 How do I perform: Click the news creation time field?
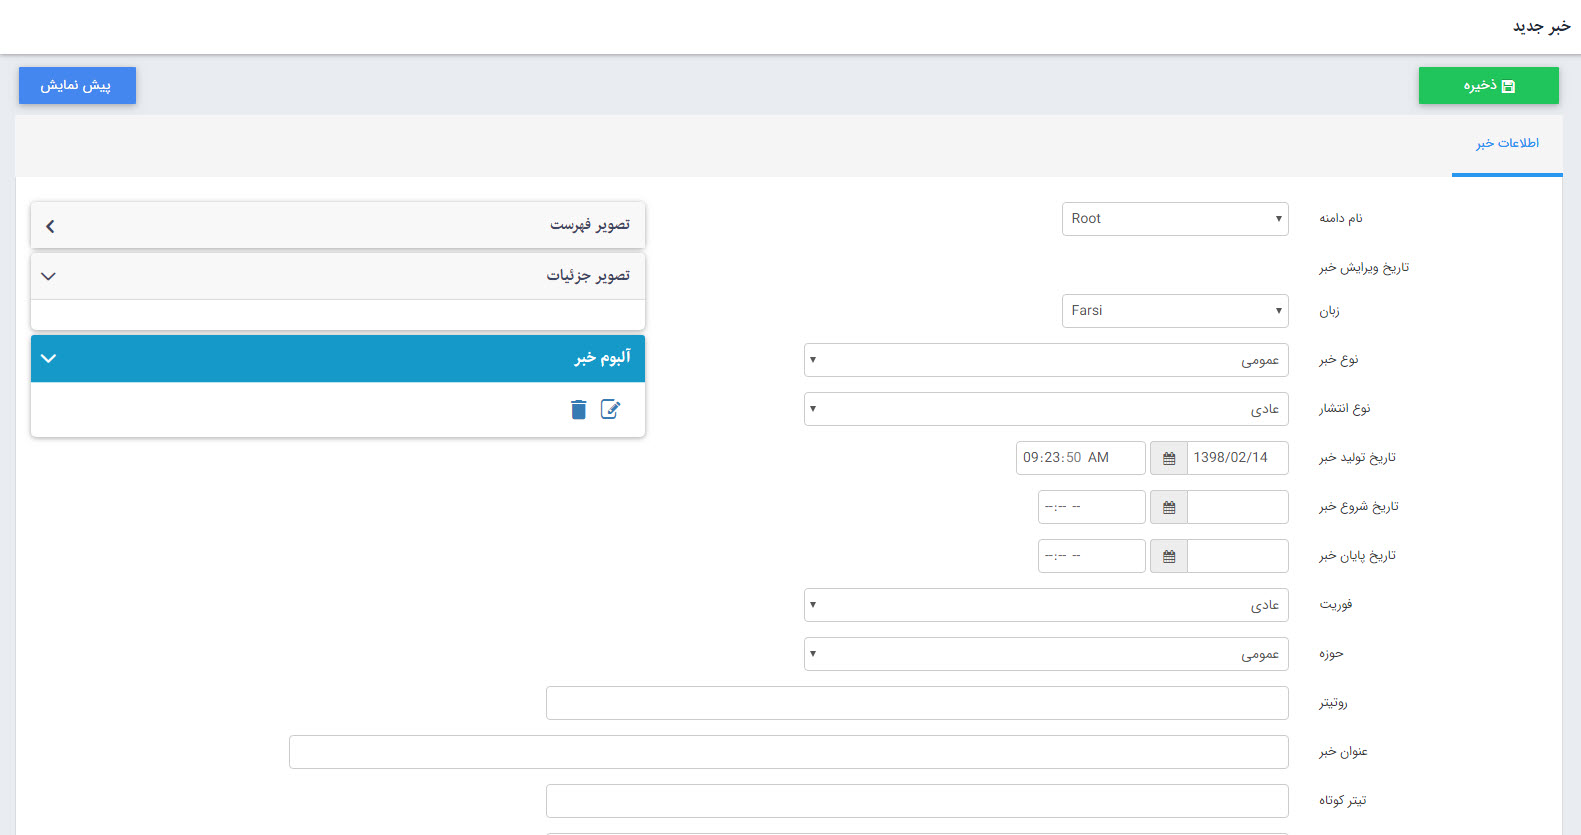click(1080, 458)
